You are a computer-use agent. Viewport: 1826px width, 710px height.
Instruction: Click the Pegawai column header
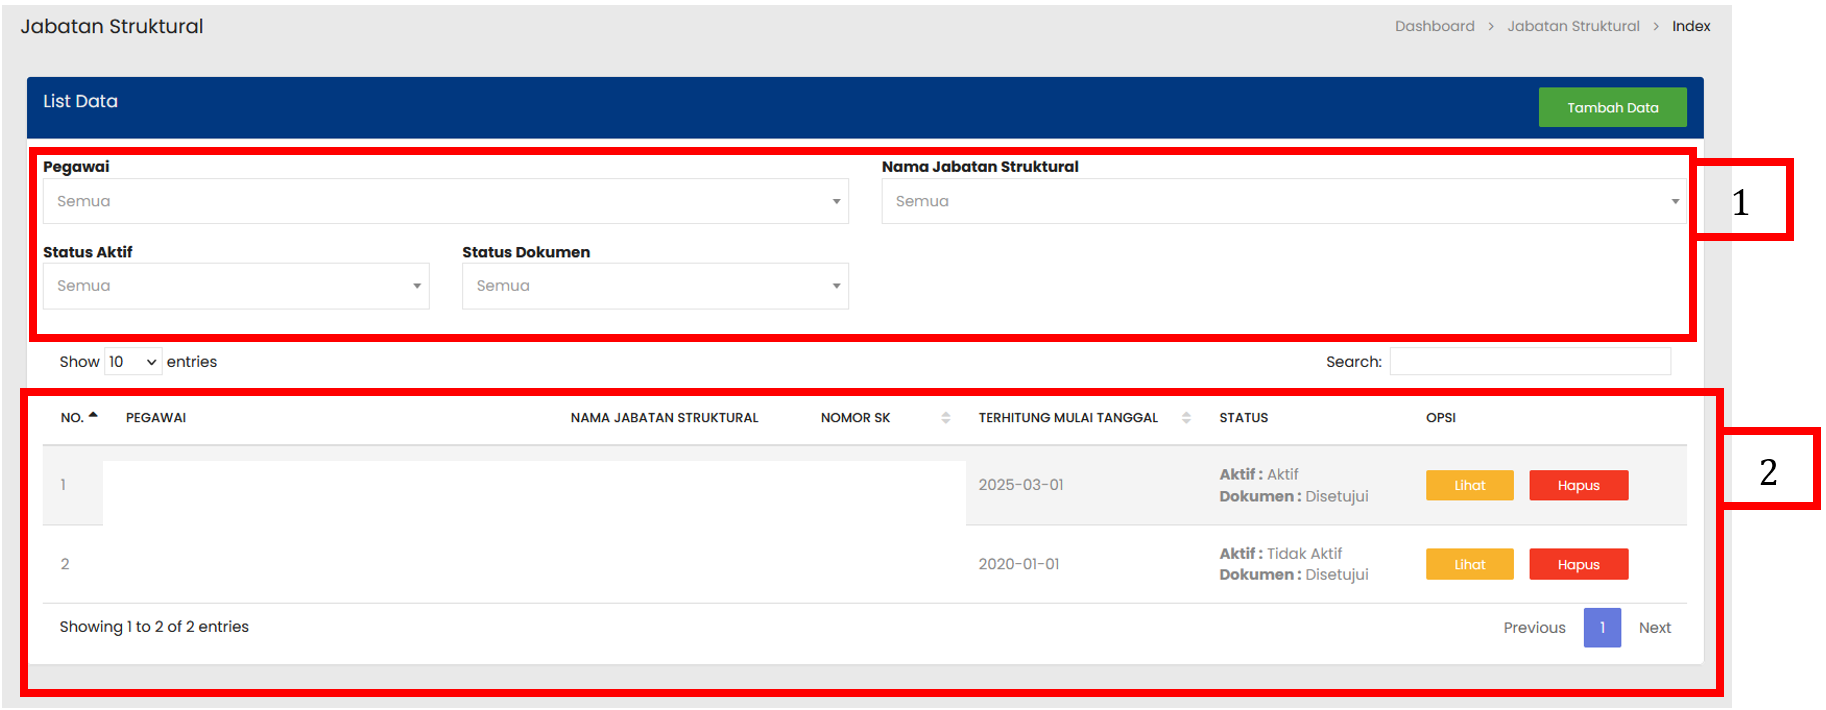[x=156, y=418]
